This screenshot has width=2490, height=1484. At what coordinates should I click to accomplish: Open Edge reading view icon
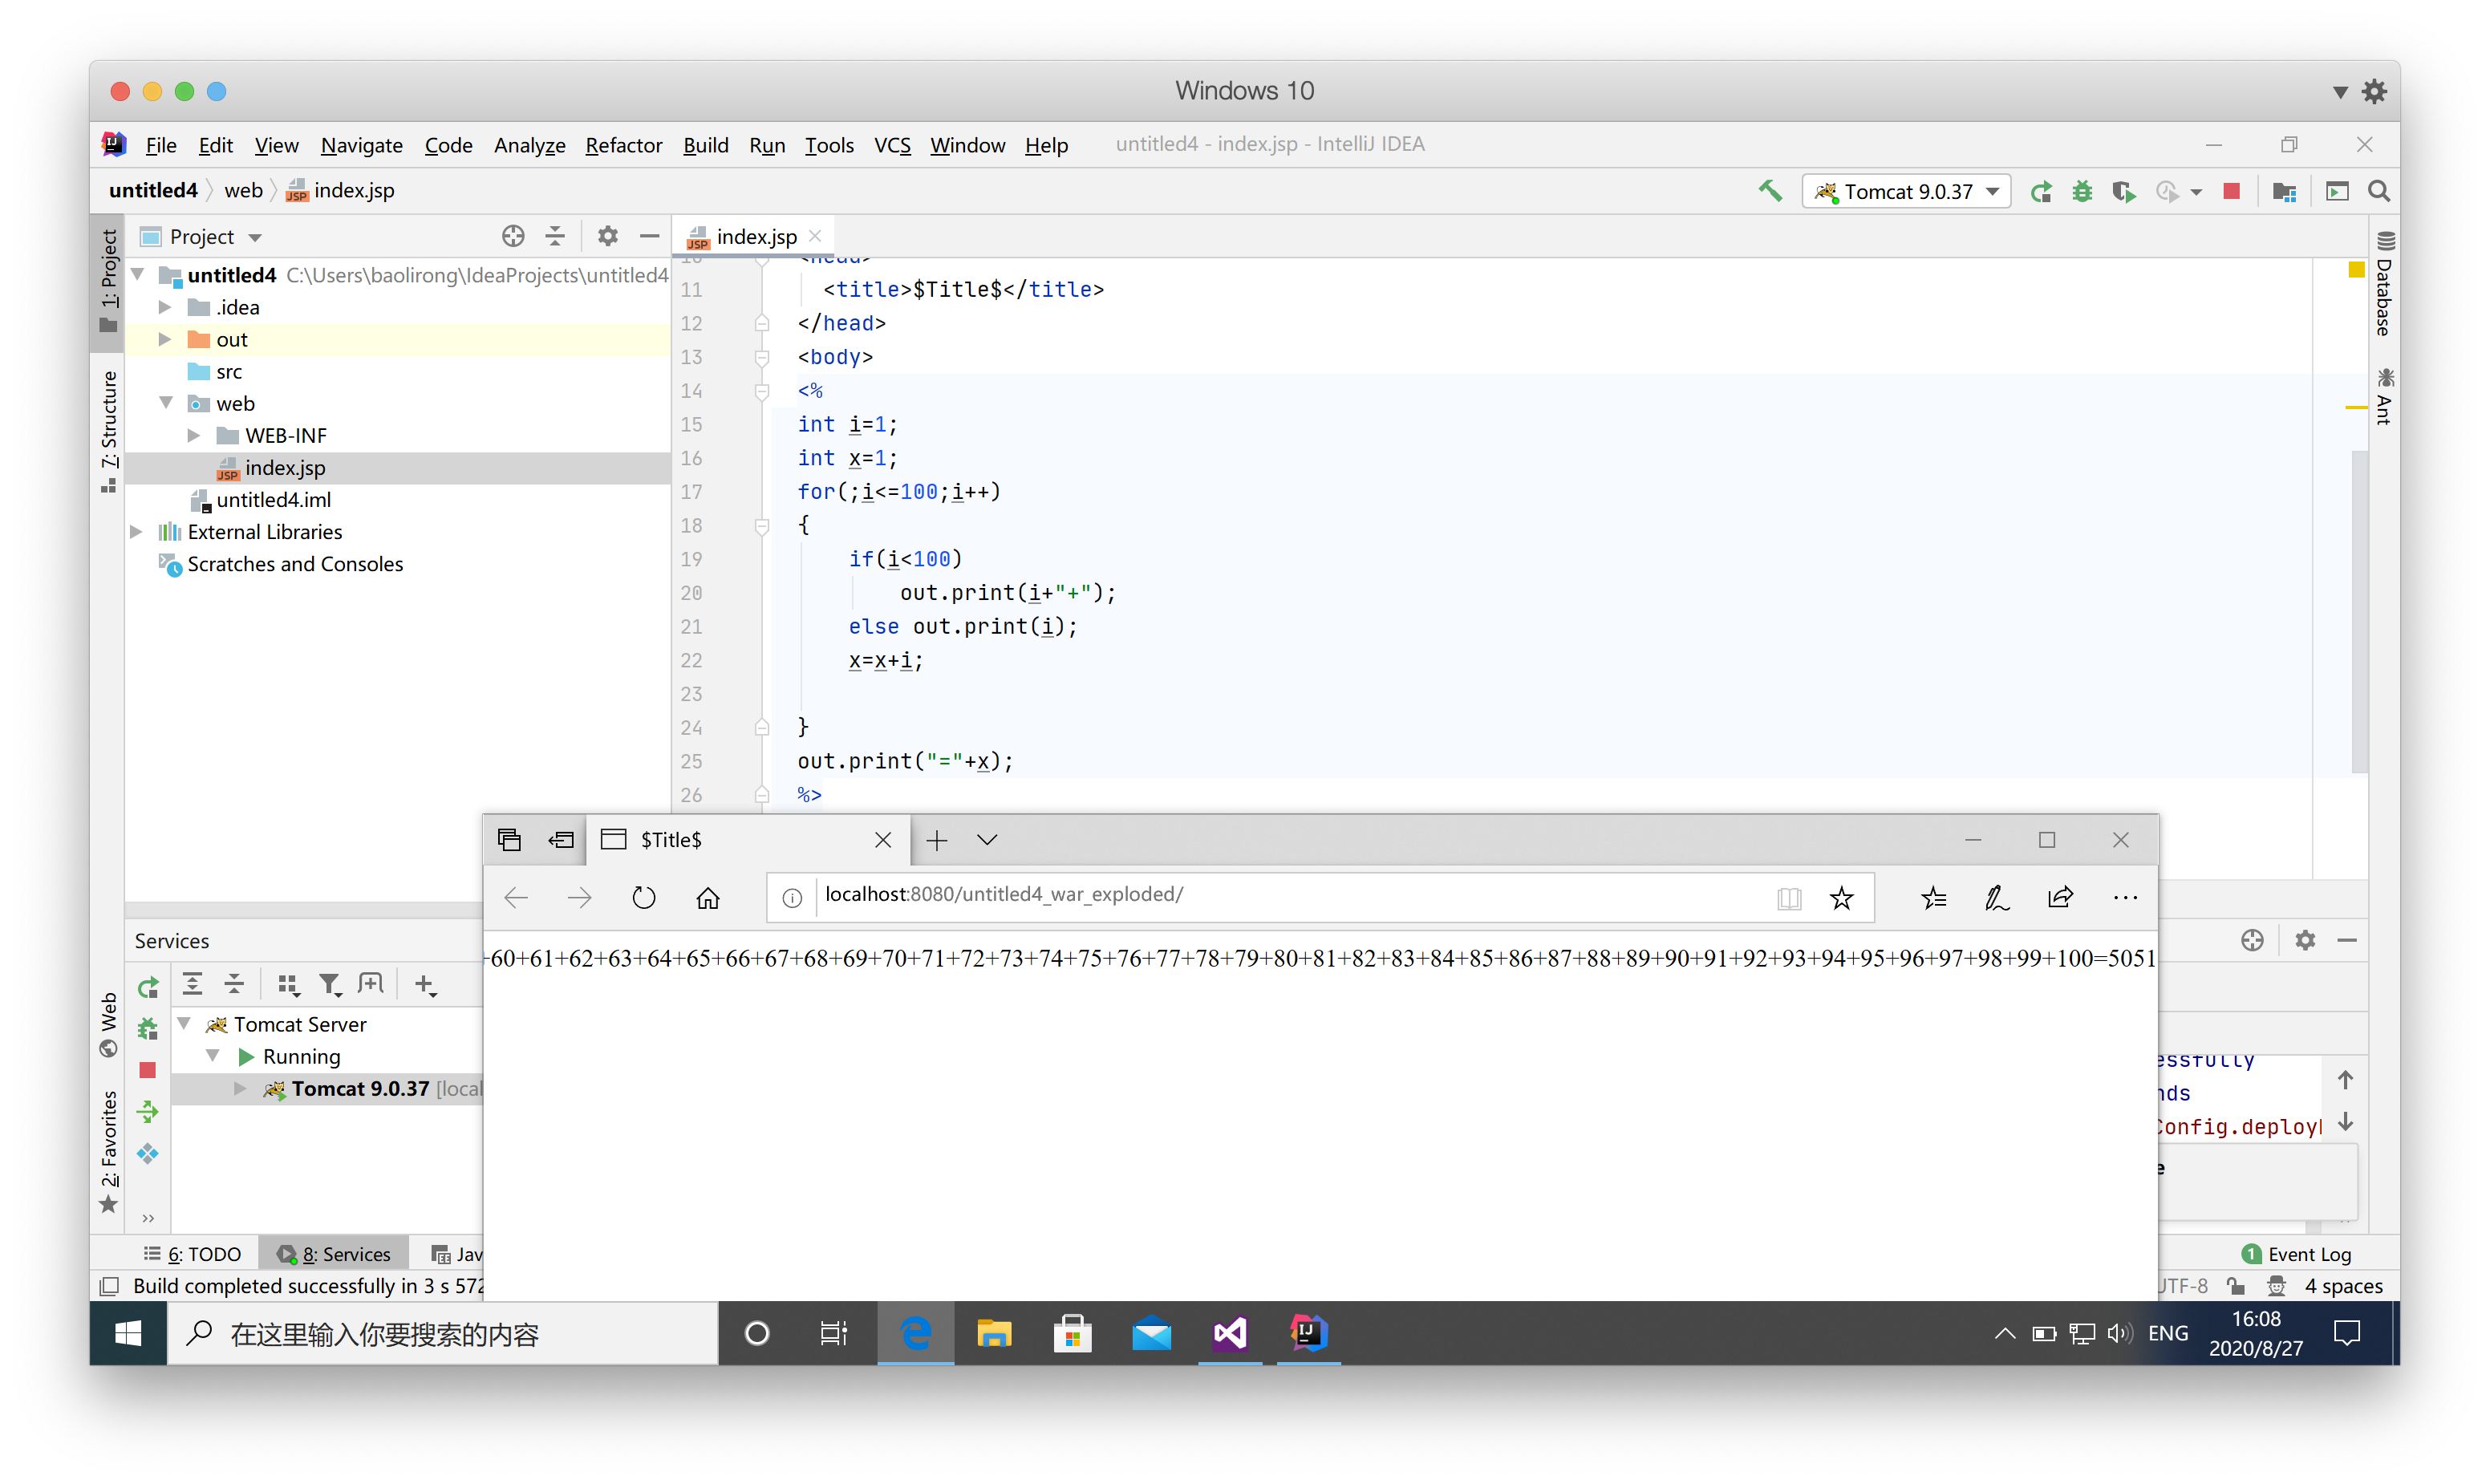pos(1789,897)
